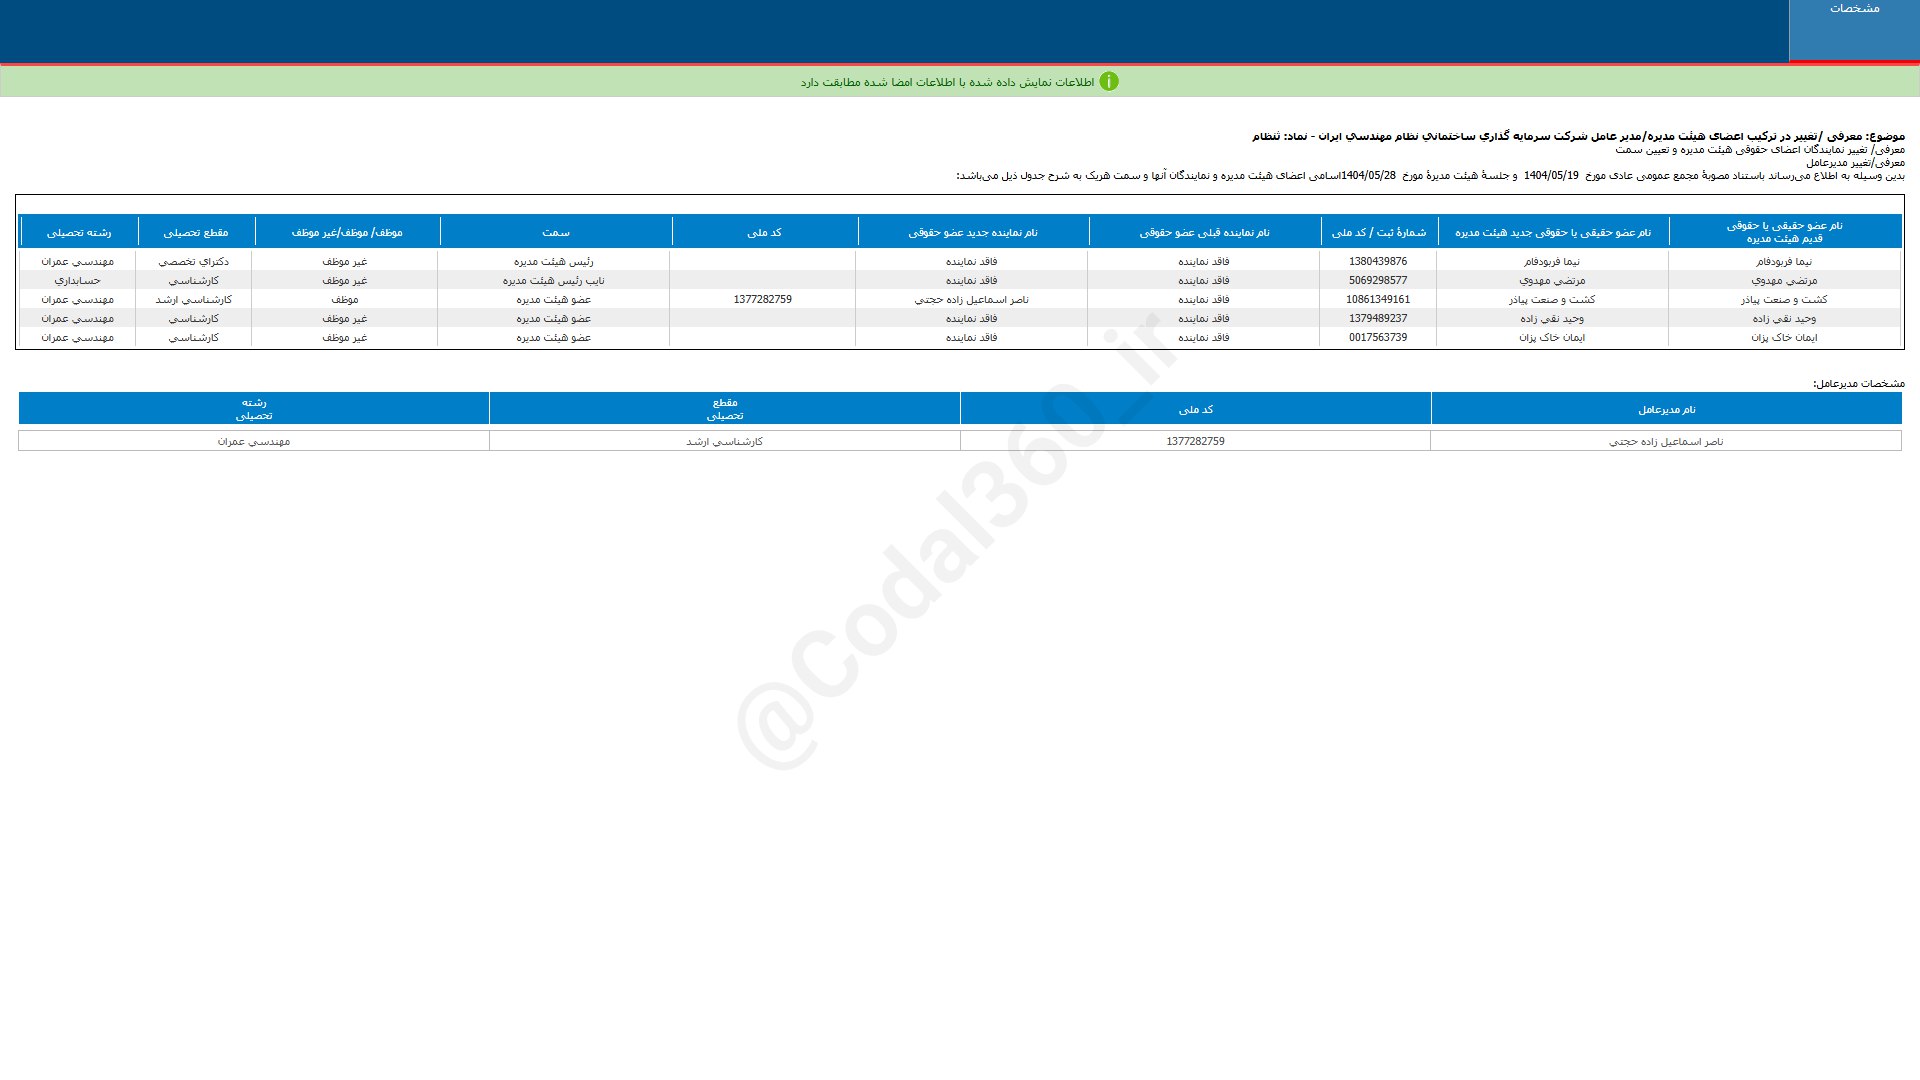Select the ID number 0017563739
The width and height of the screenshot is (1920, 1080).
[1378, 338]
